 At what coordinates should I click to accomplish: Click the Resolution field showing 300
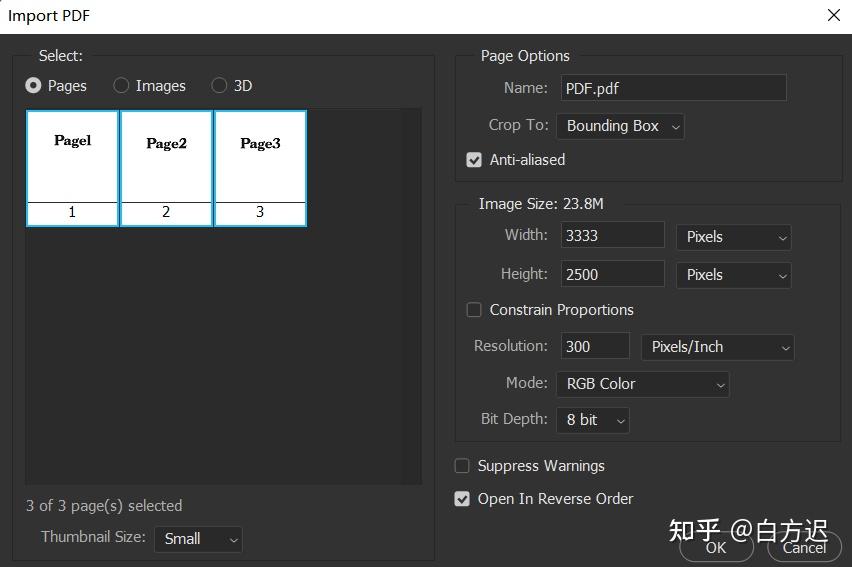595,346
